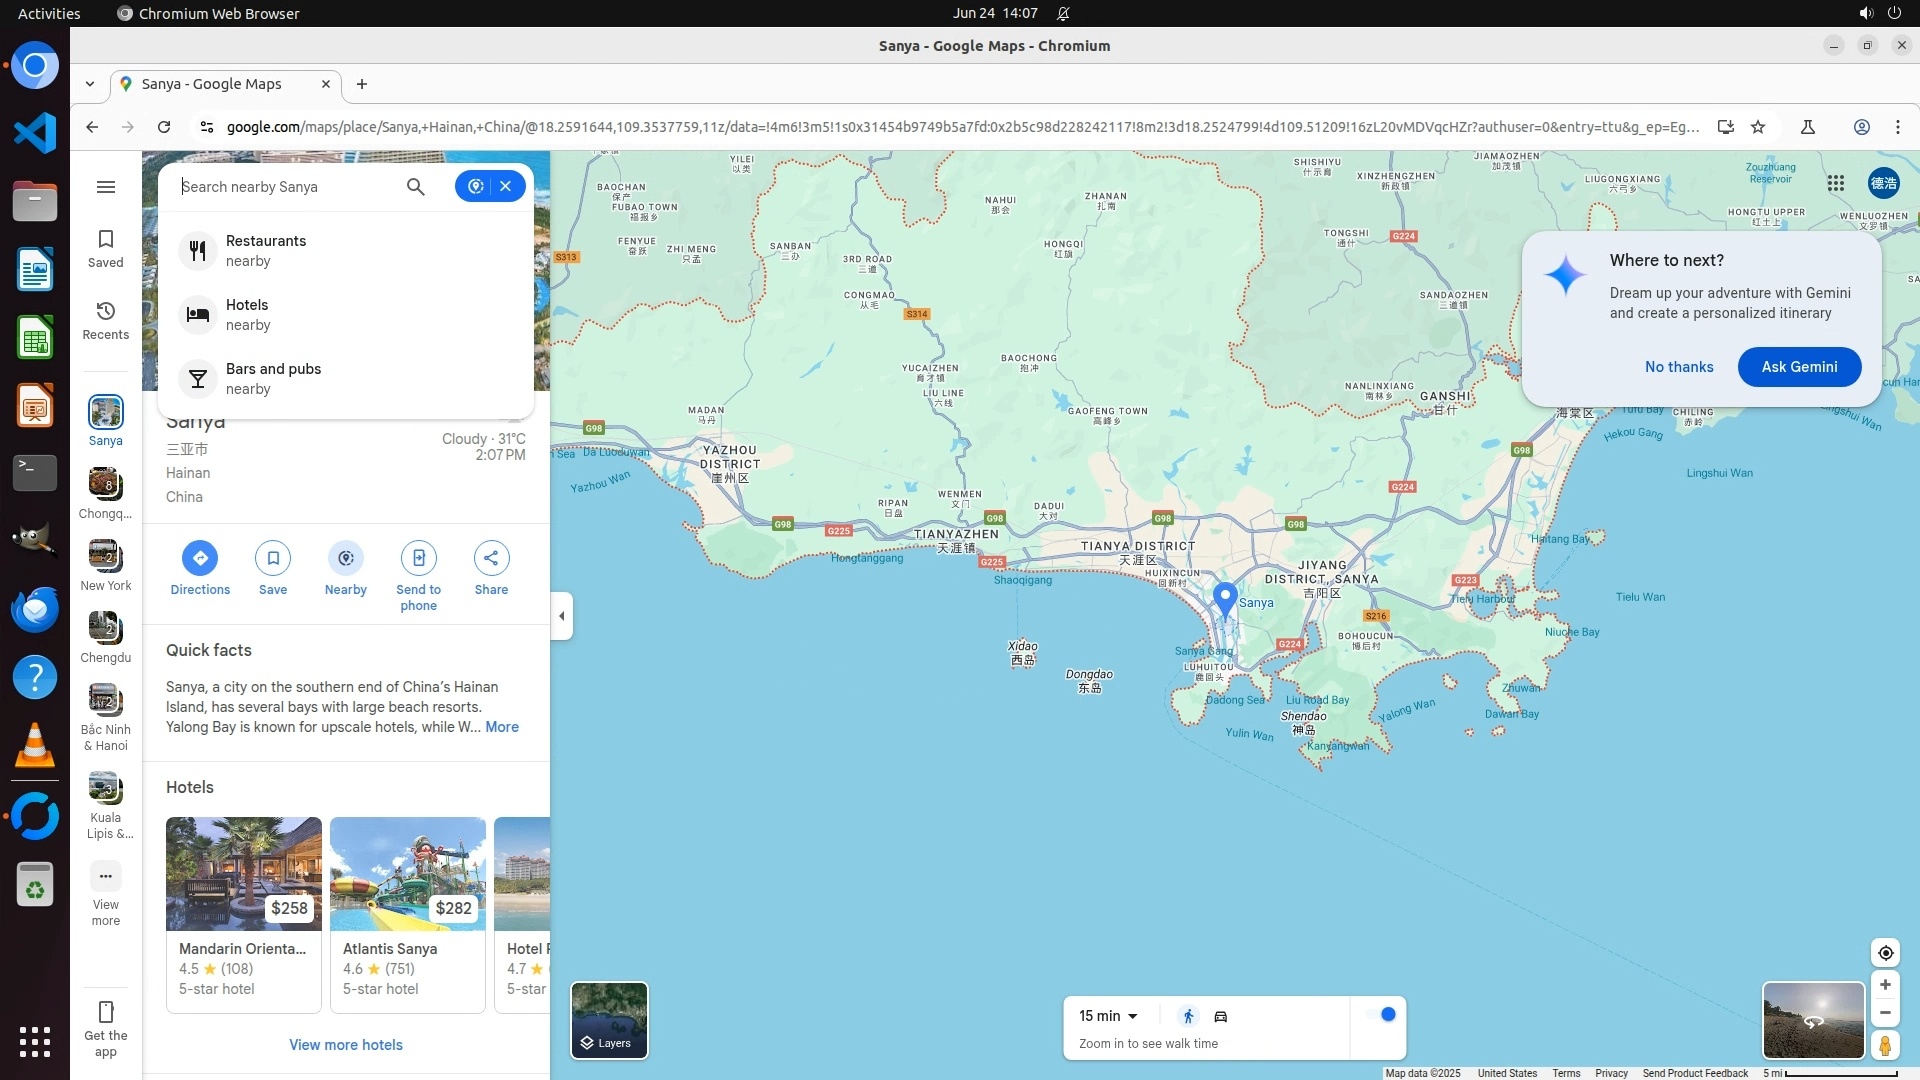
Task: Select Bars and pubs nearby suggestion
Action: point(273,379)
